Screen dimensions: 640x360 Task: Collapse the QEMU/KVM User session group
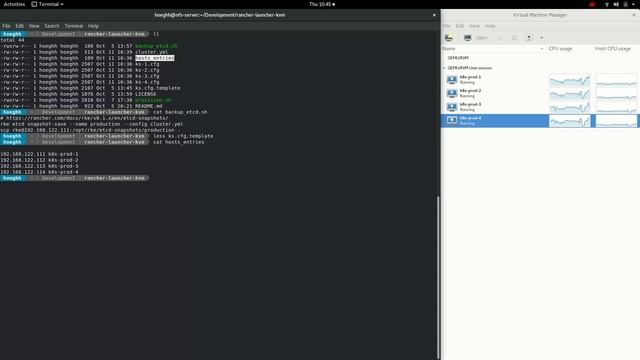coord(444,68)
